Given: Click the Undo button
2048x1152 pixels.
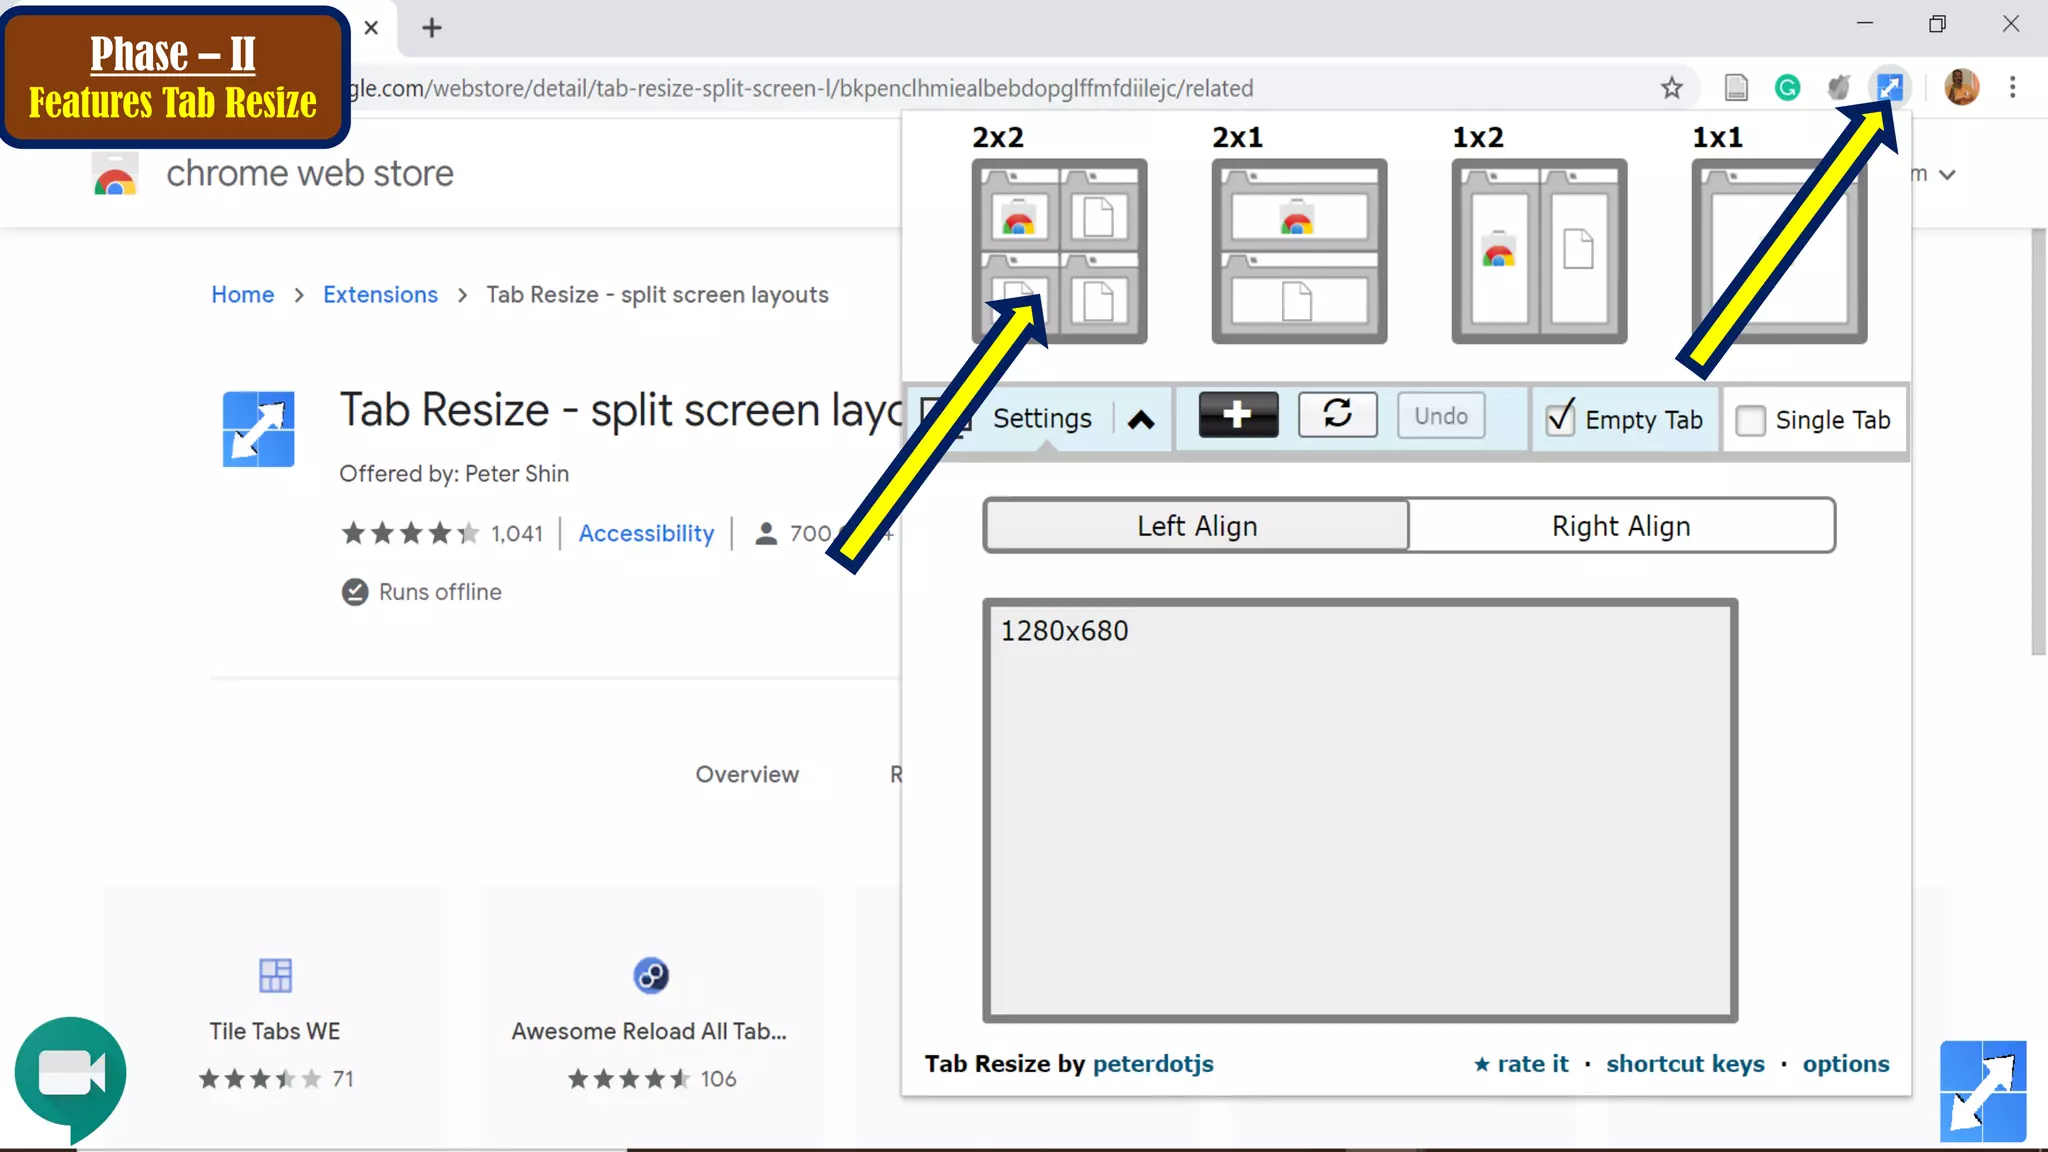Looking at the screenshot, I should click(1441, 416).
